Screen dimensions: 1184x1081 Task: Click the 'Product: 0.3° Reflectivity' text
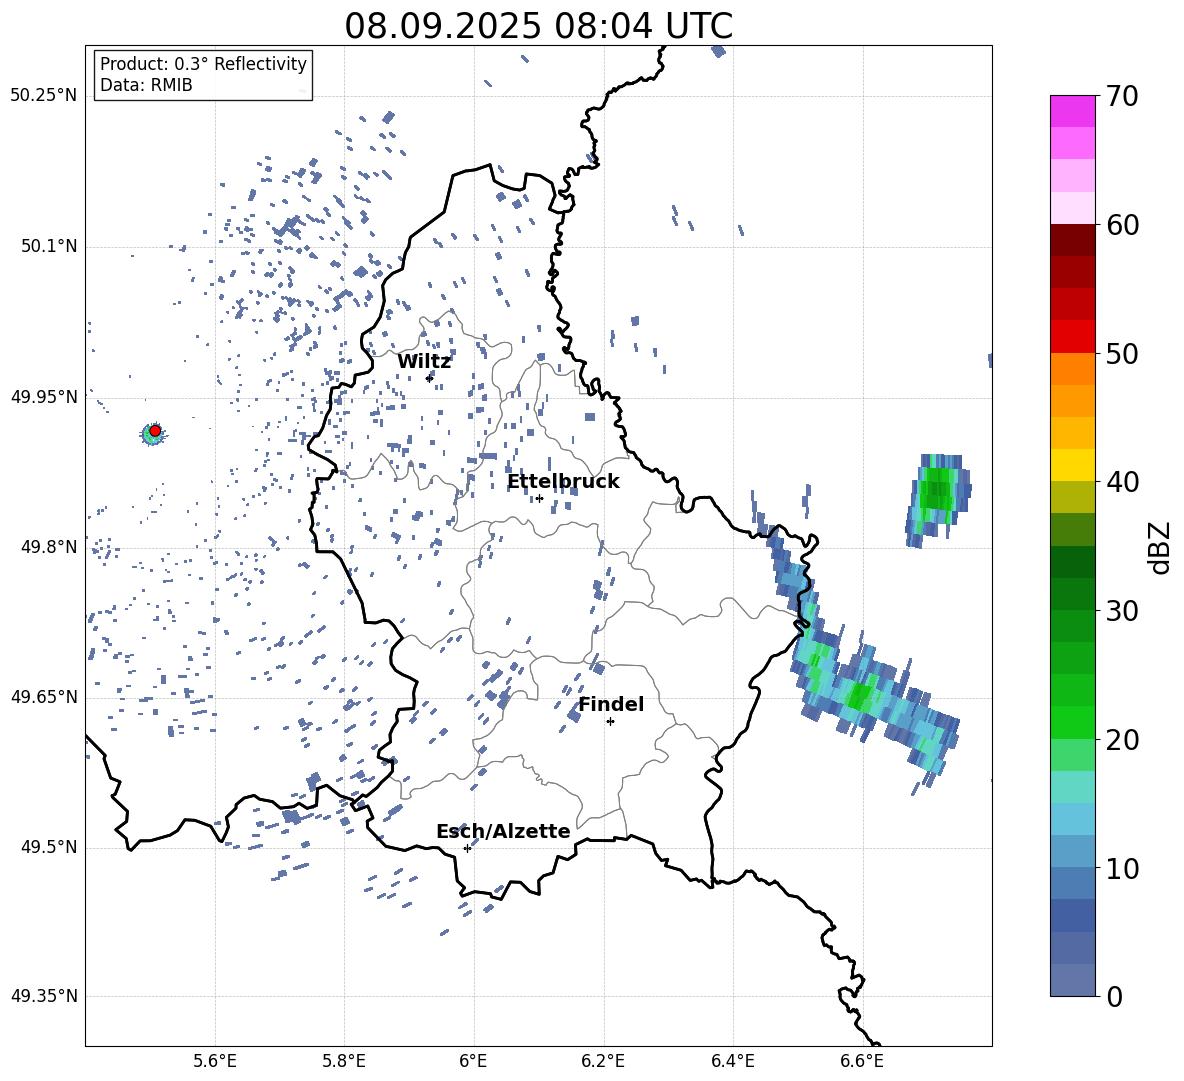click(203, 63)
